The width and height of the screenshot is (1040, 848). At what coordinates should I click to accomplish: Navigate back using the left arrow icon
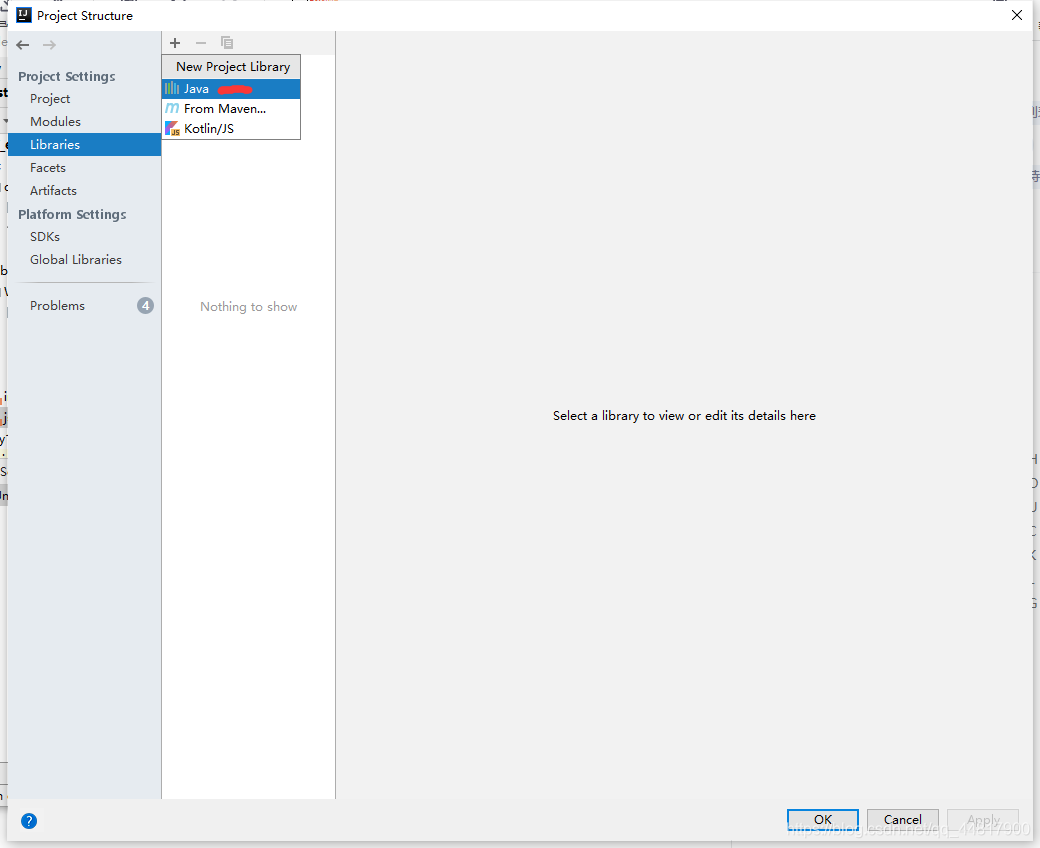22,44
